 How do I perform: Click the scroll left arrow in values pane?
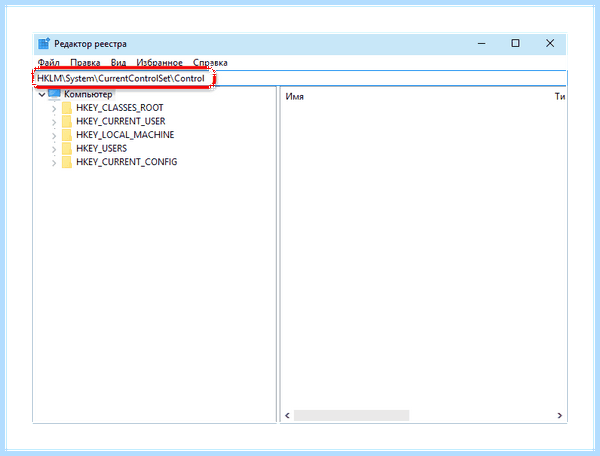point(287,415)
